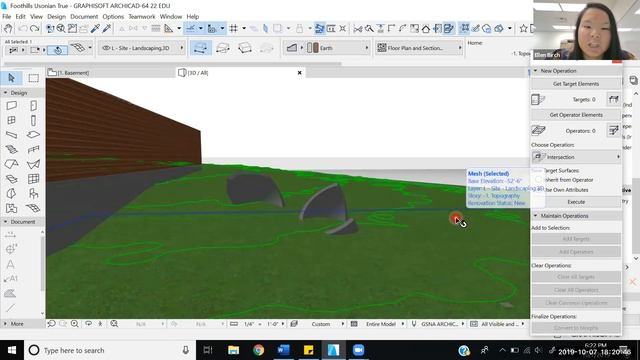Pick the Morph tool
The width and height of the screenshot is (640, 360).
tap(11, 193)
